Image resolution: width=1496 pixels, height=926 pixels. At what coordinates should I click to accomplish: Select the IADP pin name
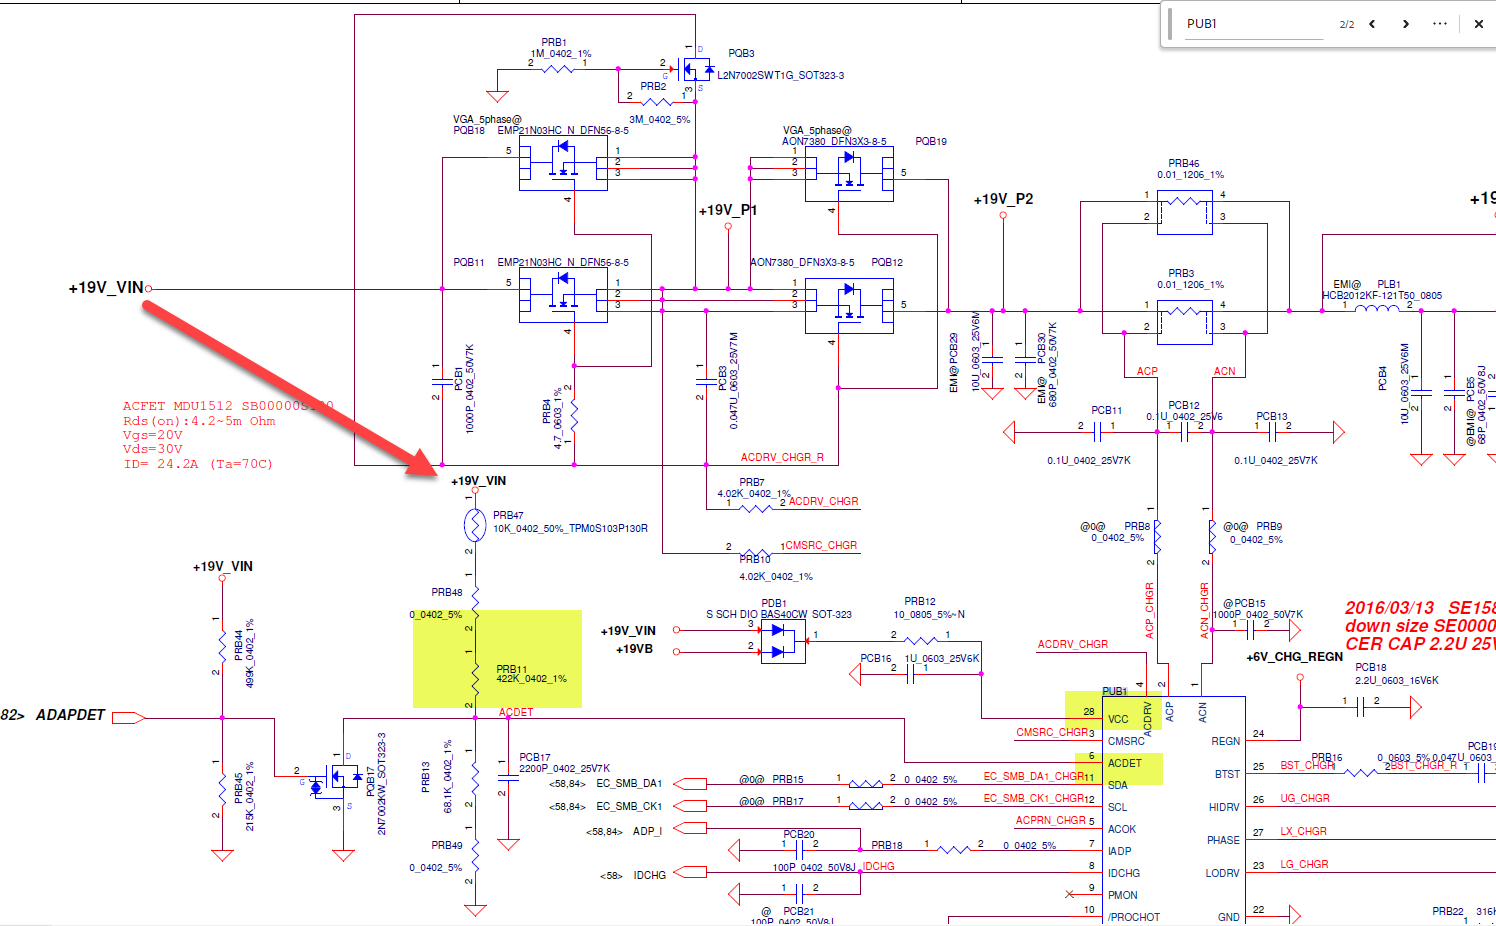point(1120,851)
